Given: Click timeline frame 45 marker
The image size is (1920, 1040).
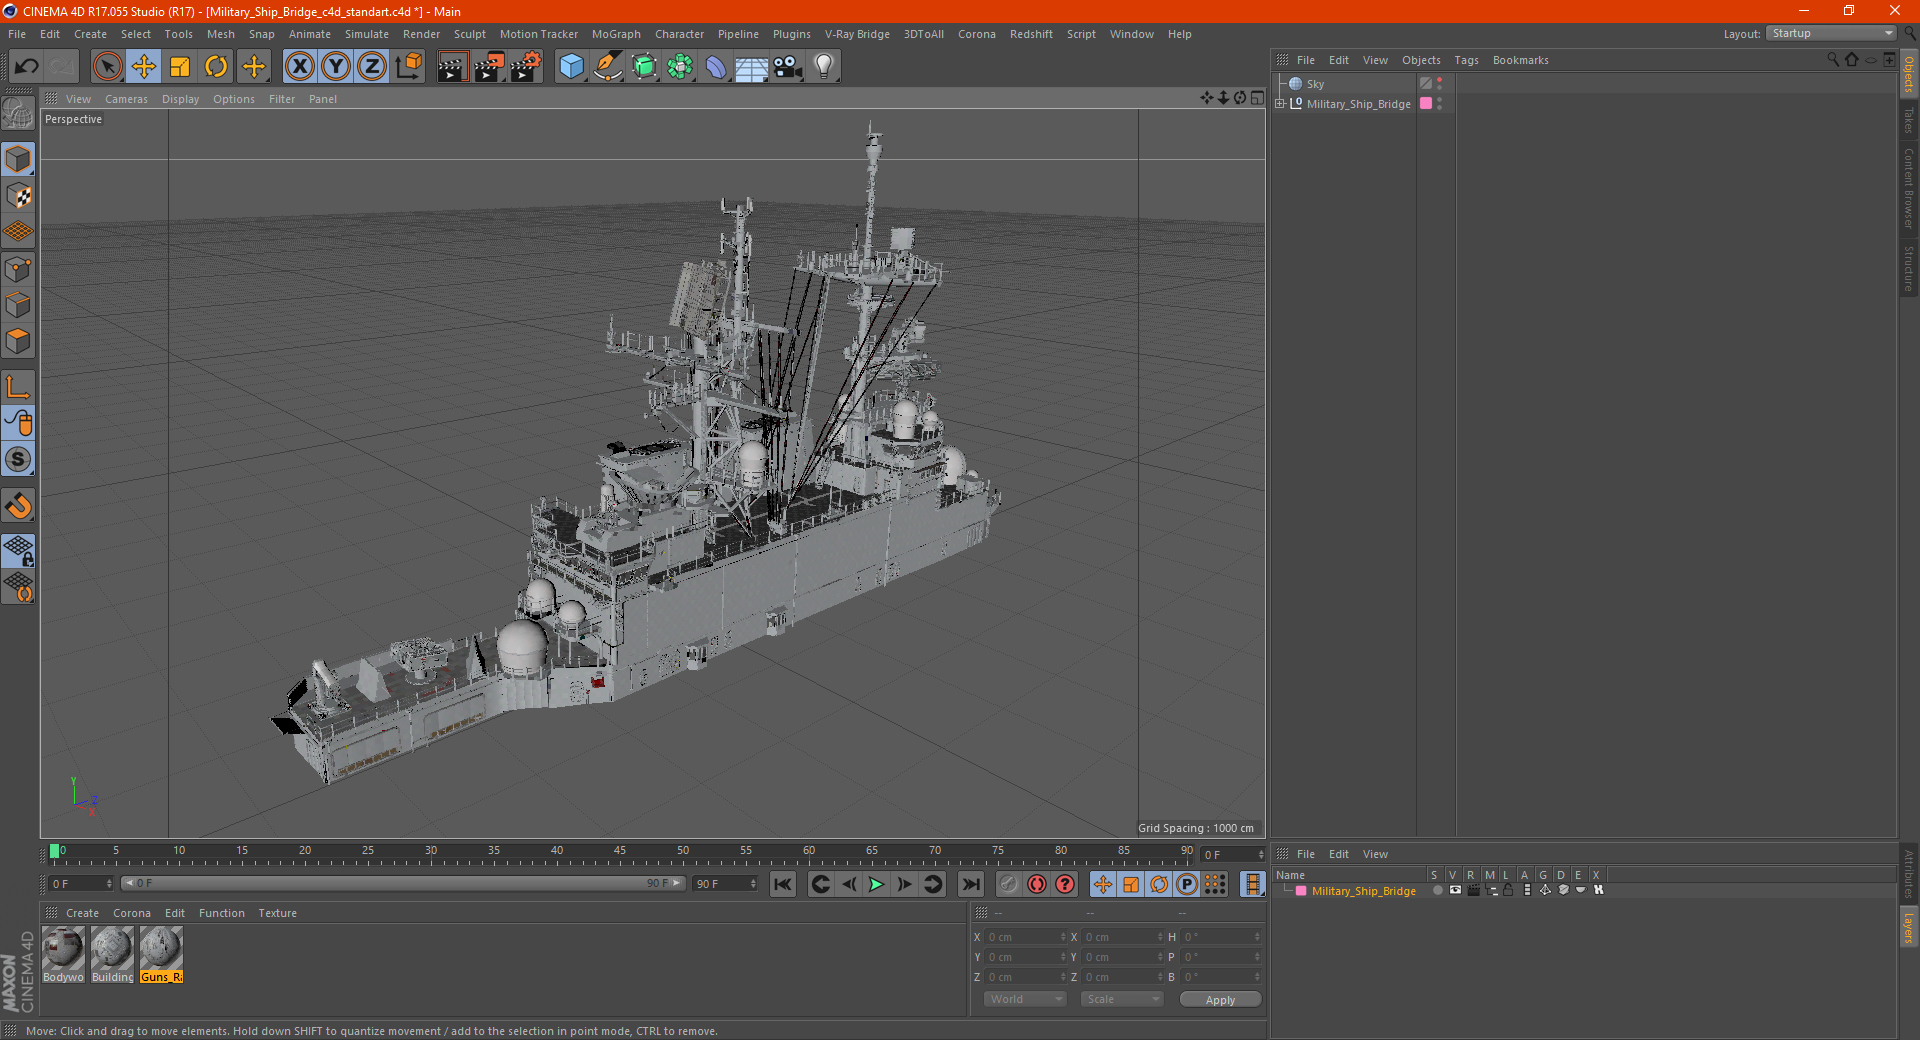Looking at the screenshot, I should click(x=620, y=852).
